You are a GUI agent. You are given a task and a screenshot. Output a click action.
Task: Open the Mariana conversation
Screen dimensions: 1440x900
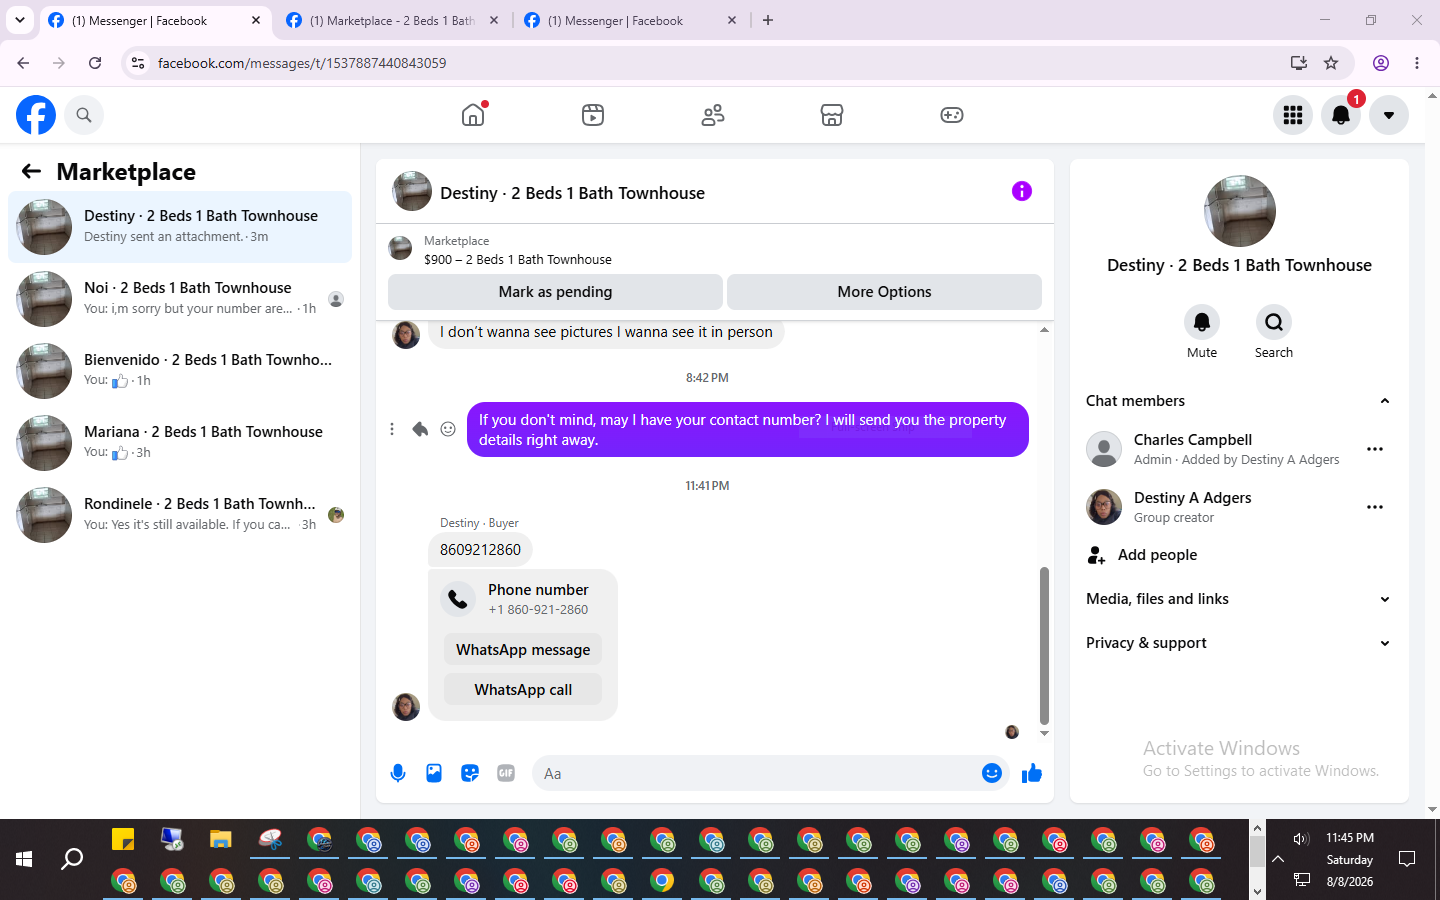(x=180, y=443)
